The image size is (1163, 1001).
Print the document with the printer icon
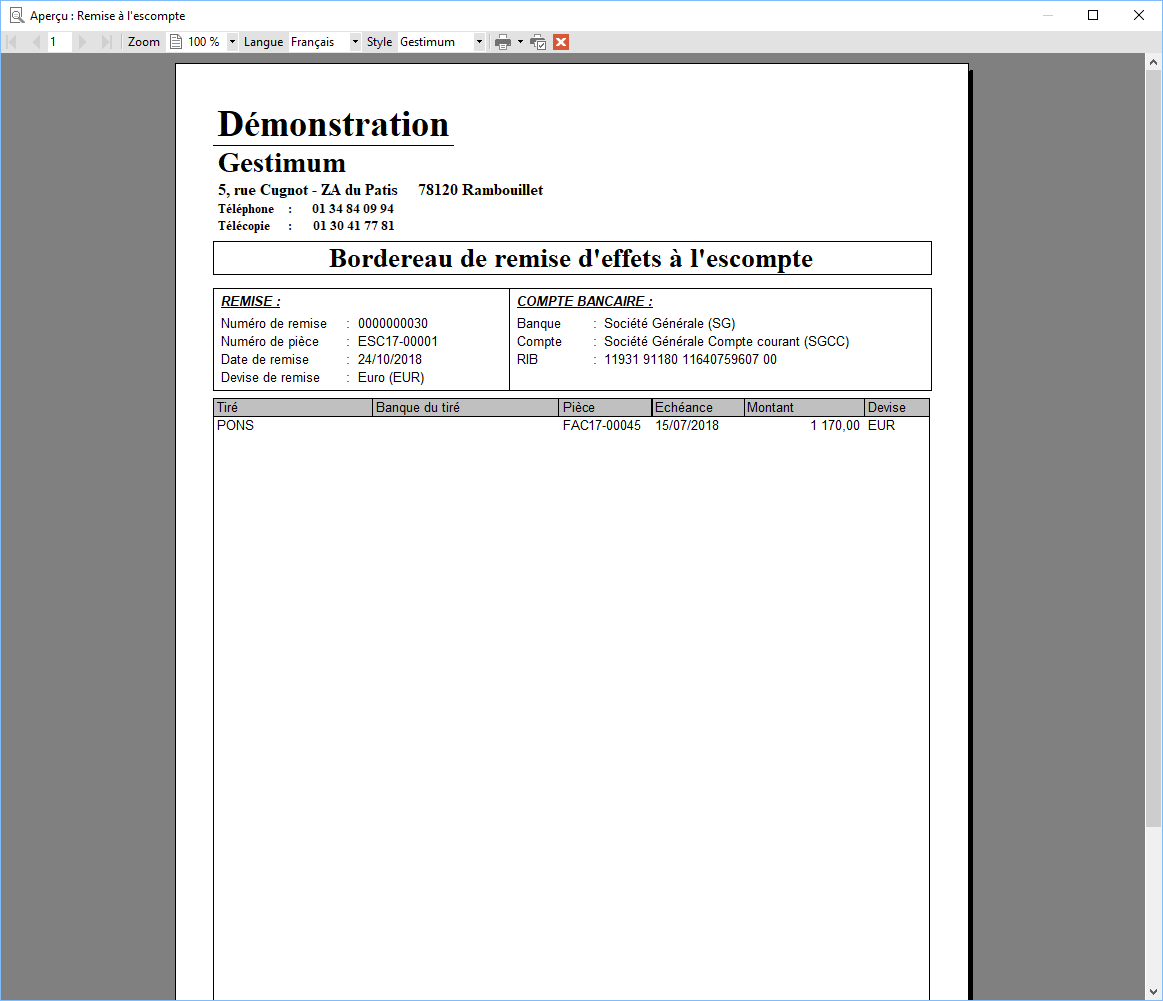pyautogui.click(x=503, y=42)
